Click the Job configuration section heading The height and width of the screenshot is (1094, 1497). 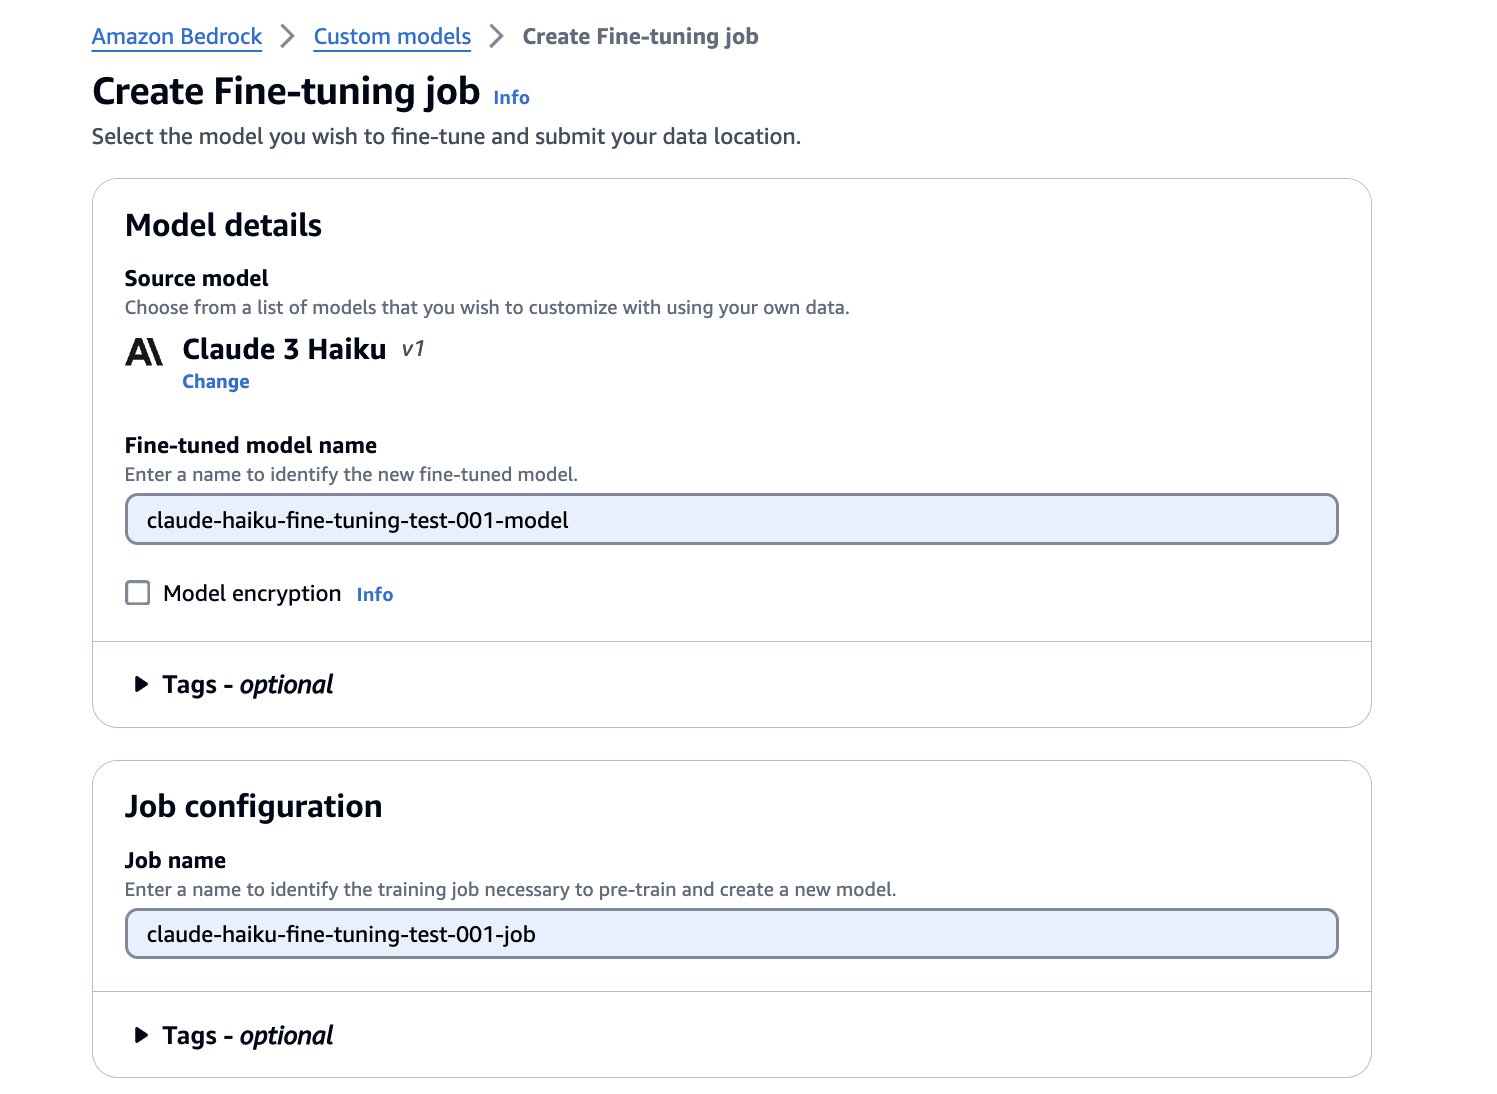253,807
